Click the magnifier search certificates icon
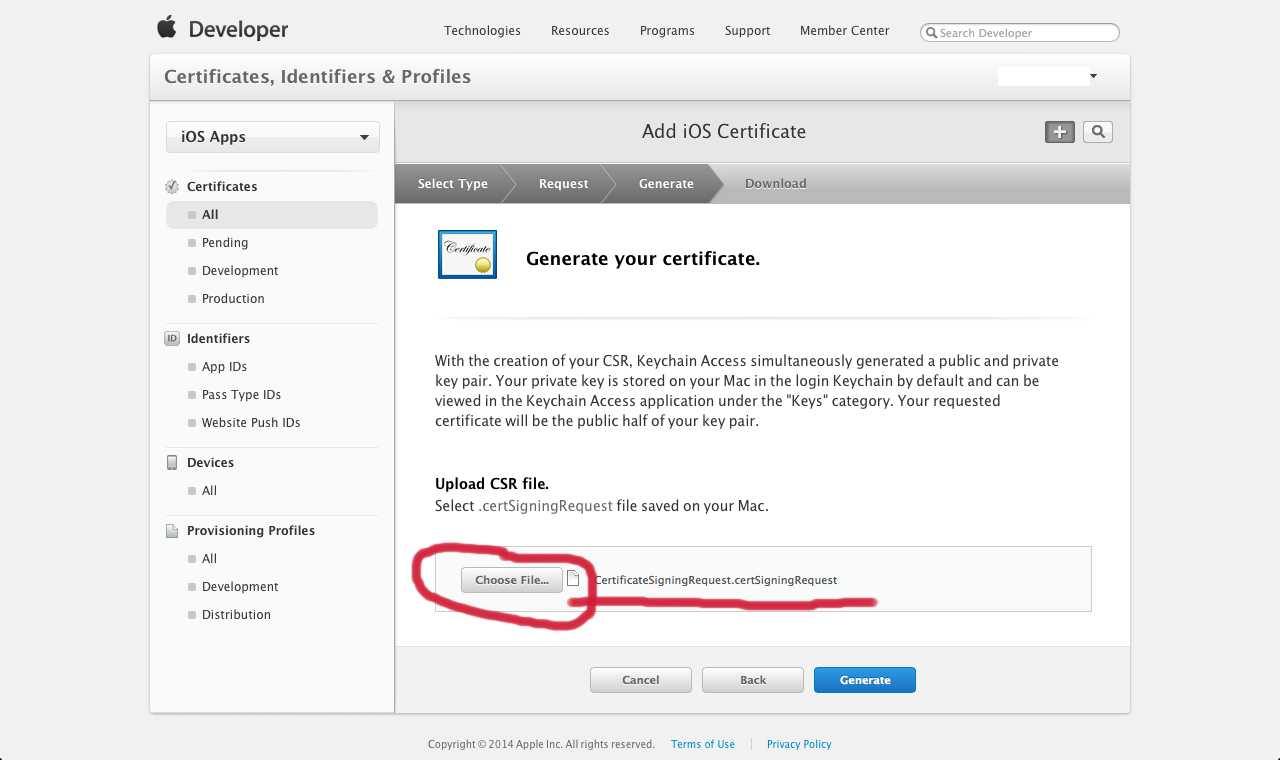1280x760 pixels. (x=1098, y=132)
